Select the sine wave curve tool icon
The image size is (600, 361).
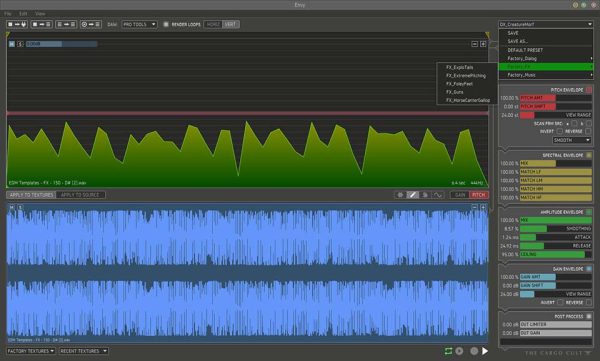tap(437, 195)
